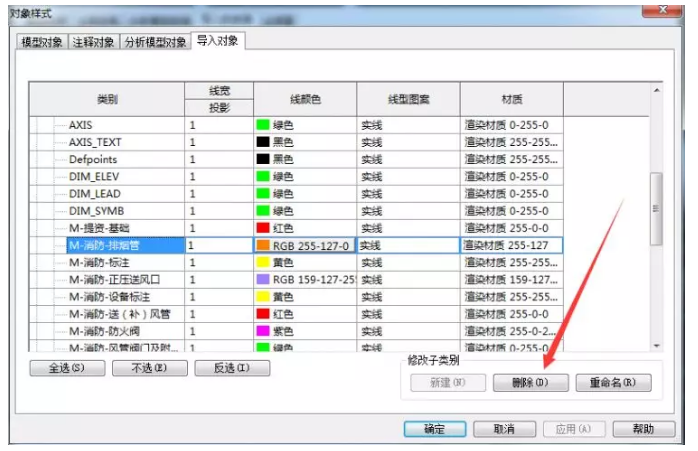
Task: Switch to the 模型对象 tab
Action: (42, 42)
